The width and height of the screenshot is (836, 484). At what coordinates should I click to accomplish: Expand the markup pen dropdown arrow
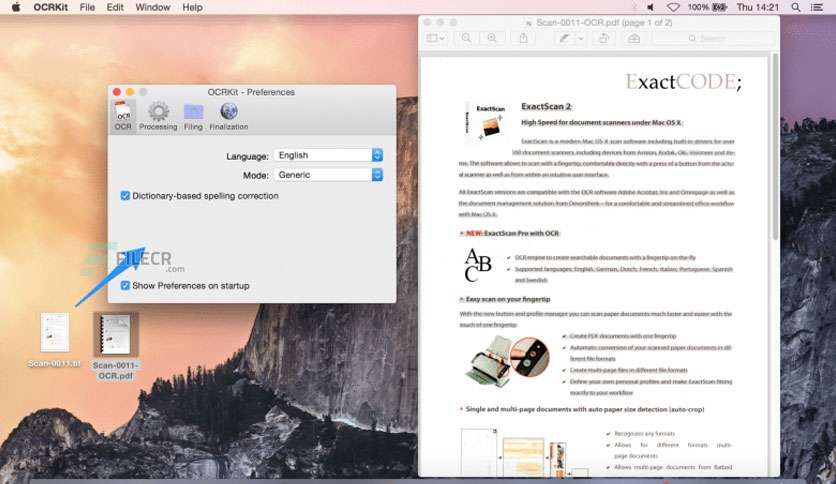581,38
